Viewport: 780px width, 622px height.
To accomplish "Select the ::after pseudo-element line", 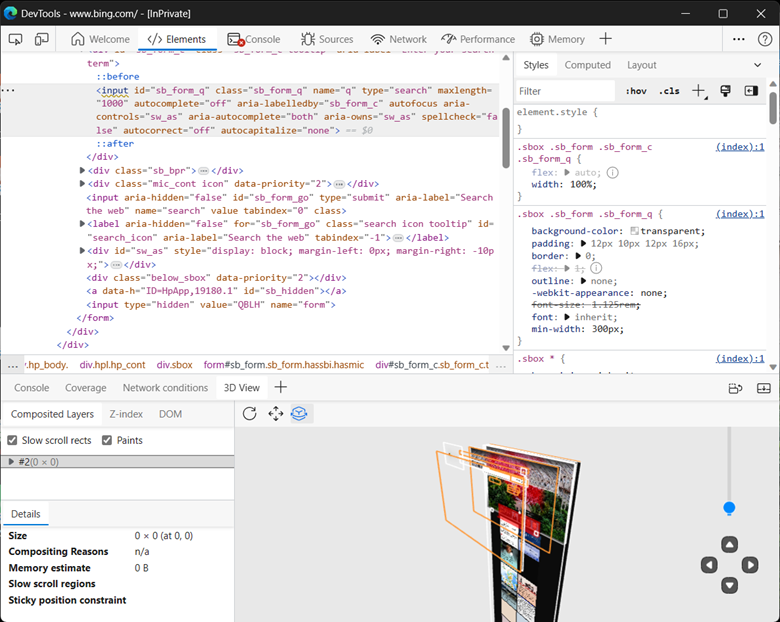I will pyautogui.click(x=115, y=144).
